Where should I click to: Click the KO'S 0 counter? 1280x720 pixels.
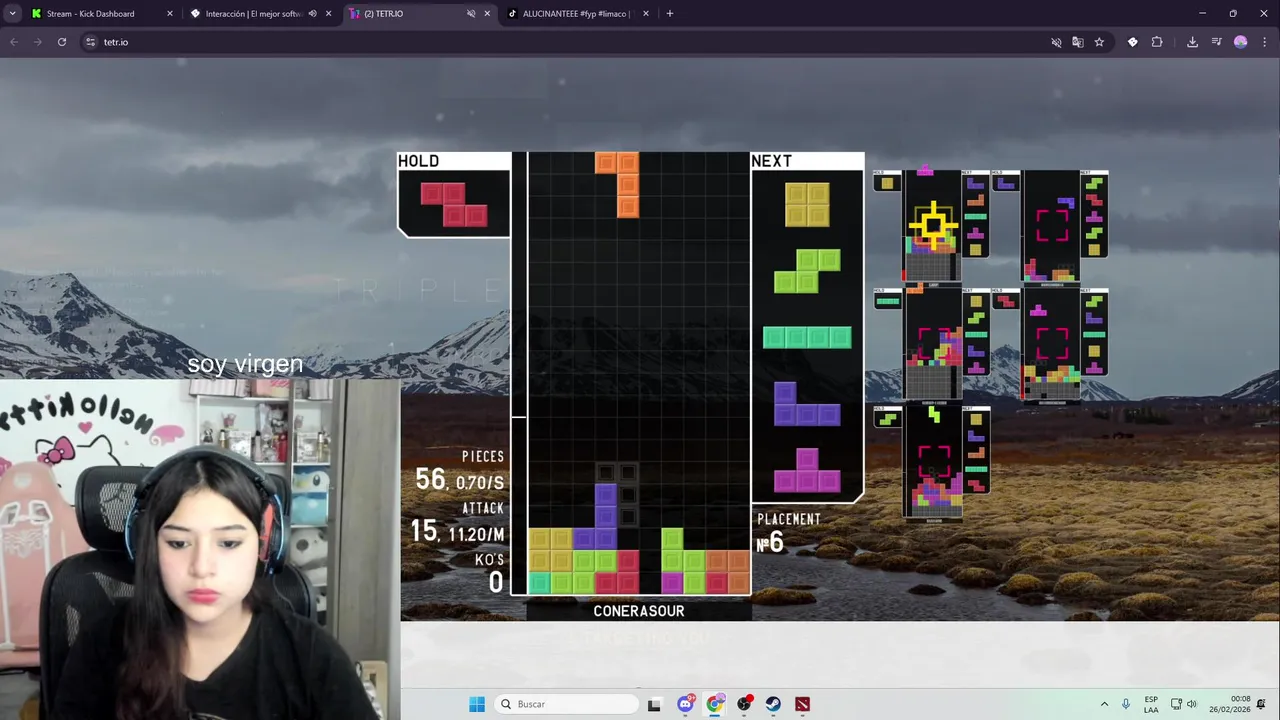tap(489, 573)
